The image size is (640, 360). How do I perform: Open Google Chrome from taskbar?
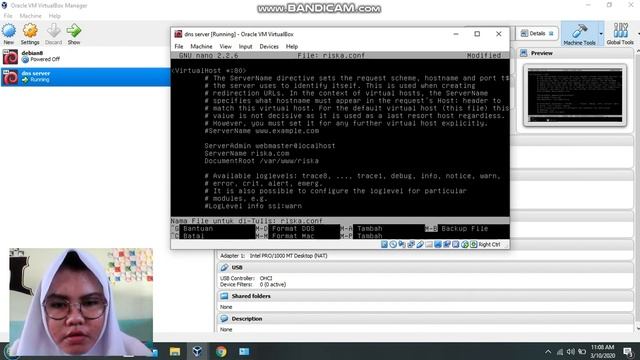[221, 351]
